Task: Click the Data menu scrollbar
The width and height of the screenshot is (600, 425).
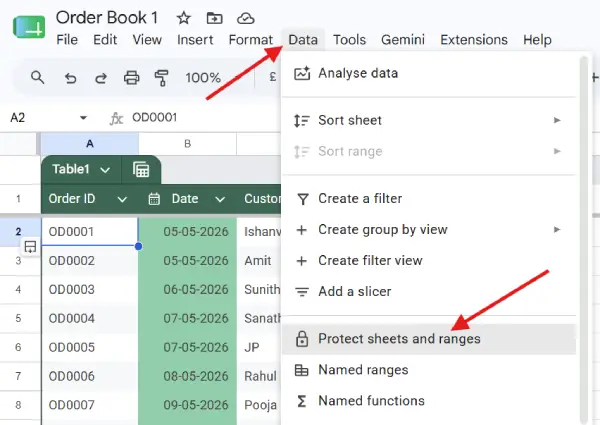Action: point(584,240)
